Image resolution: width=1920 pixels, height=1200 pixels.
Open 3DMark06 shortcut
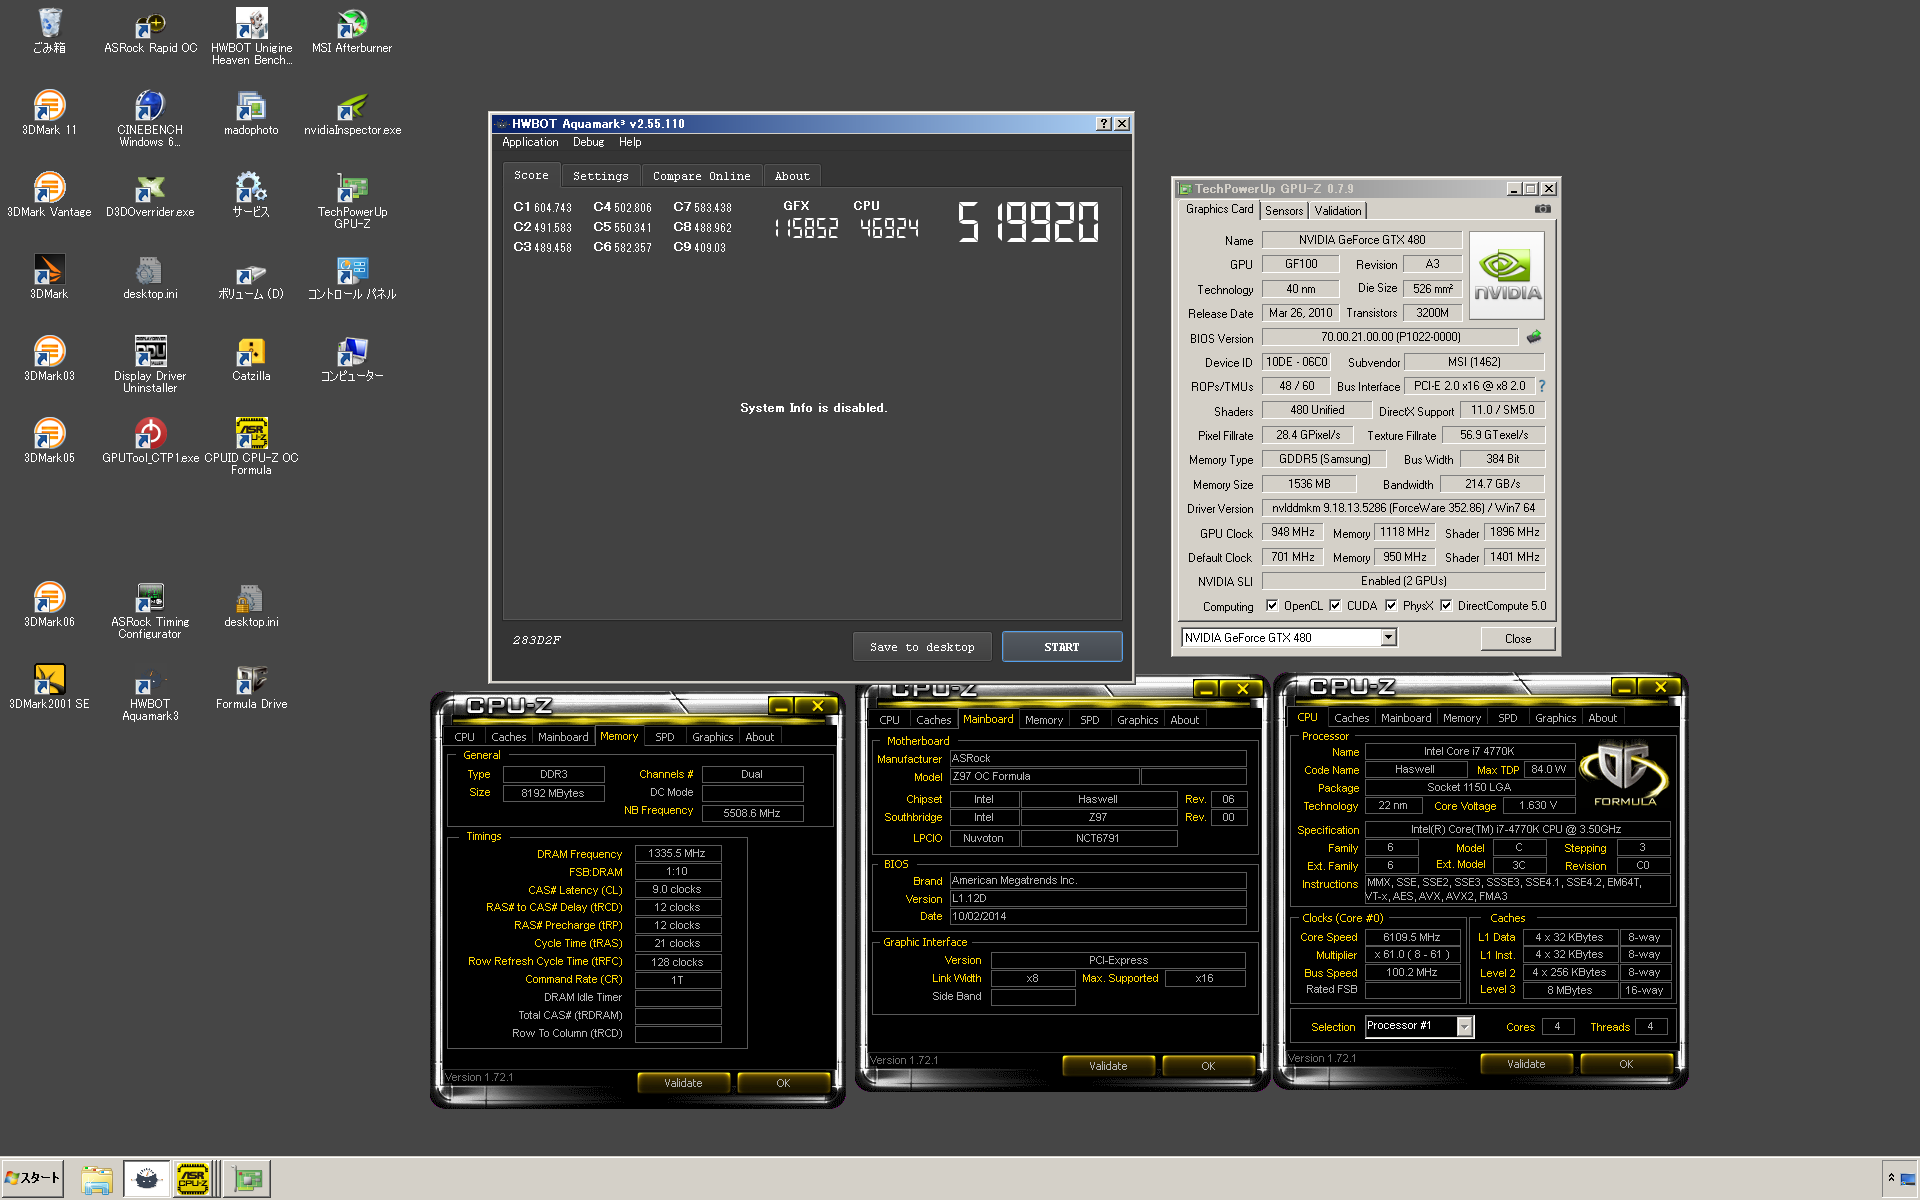[49, 604]
